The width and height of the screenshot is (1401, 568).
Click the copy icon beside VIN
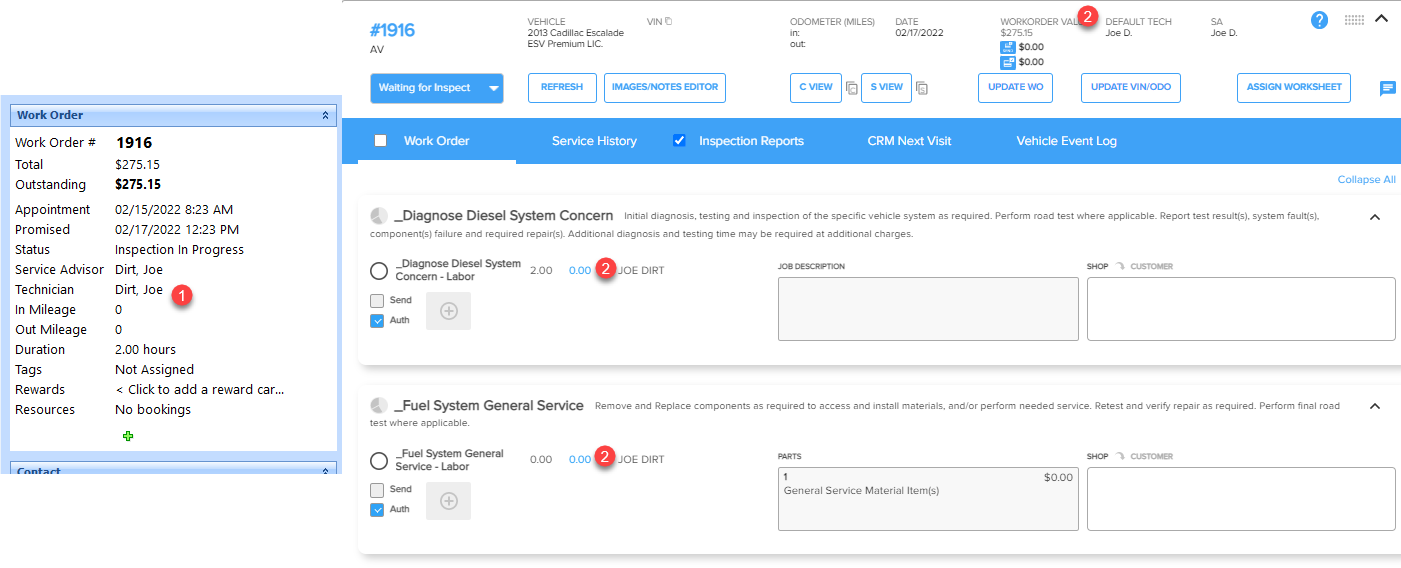tap(669, 21)
